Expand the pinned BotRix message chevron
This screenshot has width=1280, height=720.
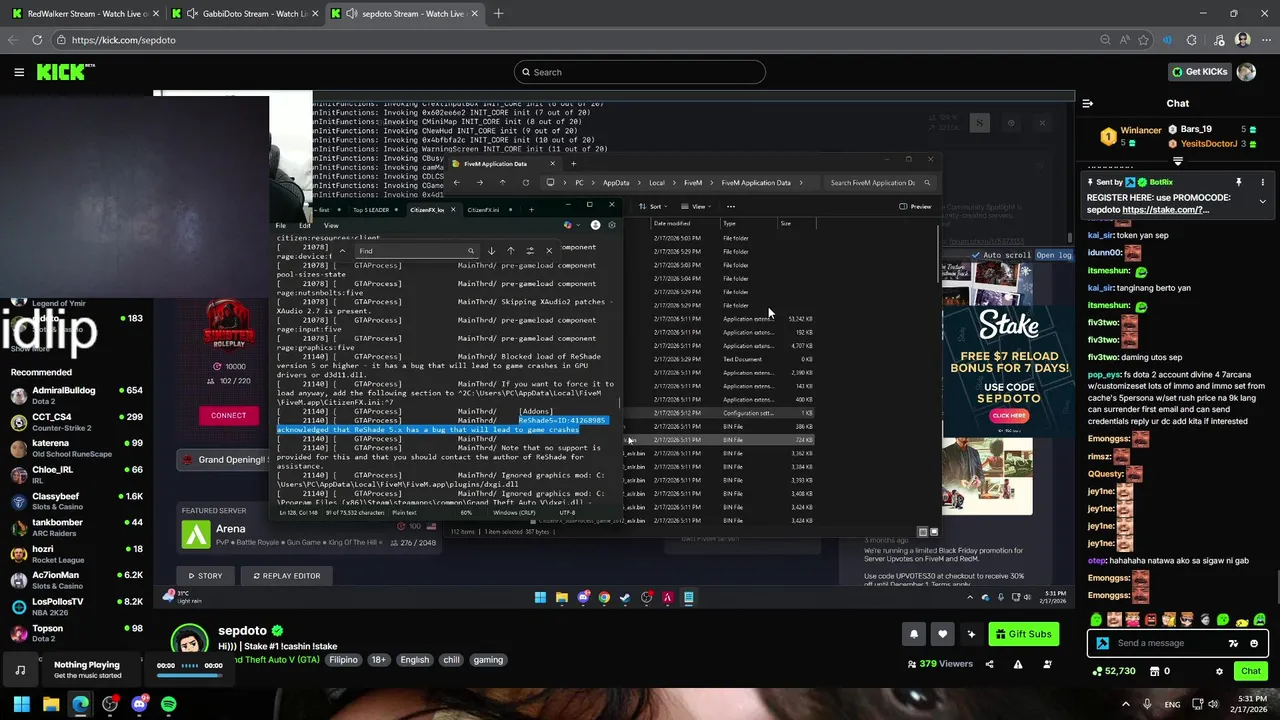click(1262, 201)
